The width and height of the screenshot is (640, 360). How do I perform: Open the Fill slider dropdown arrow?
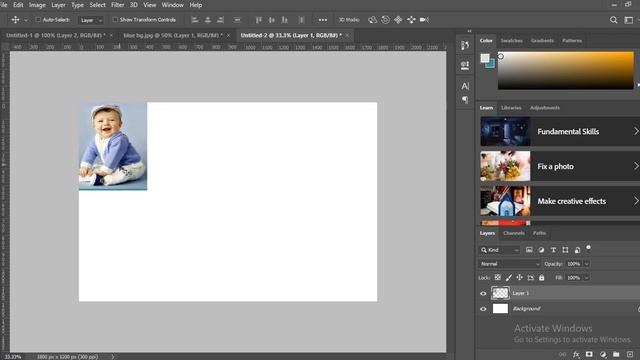click(x=587, y=278)
